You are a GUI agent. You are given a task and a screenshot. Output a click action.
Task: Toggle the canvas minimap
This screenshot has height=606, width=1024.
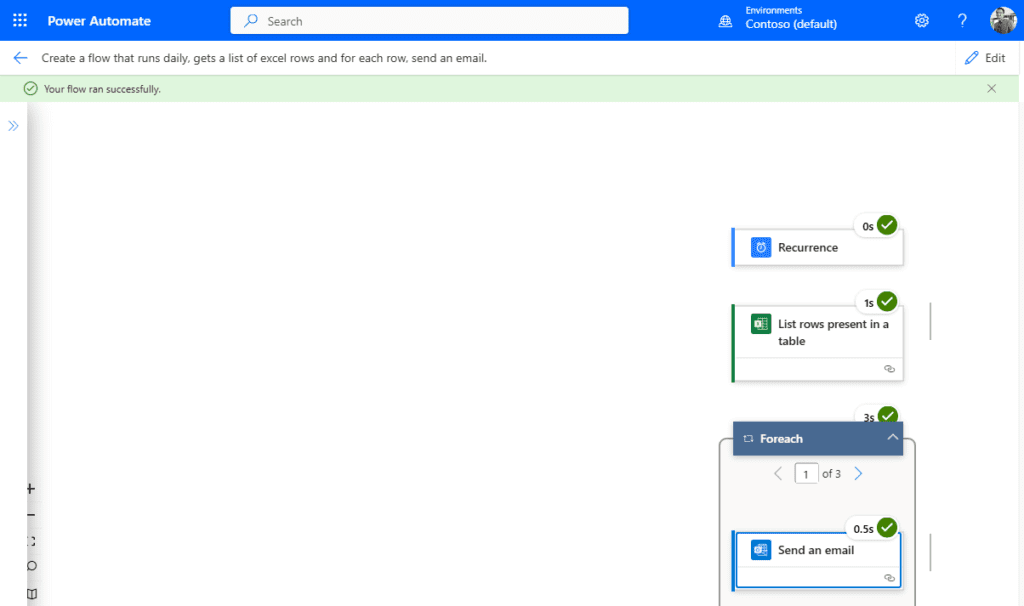point(31,593)
